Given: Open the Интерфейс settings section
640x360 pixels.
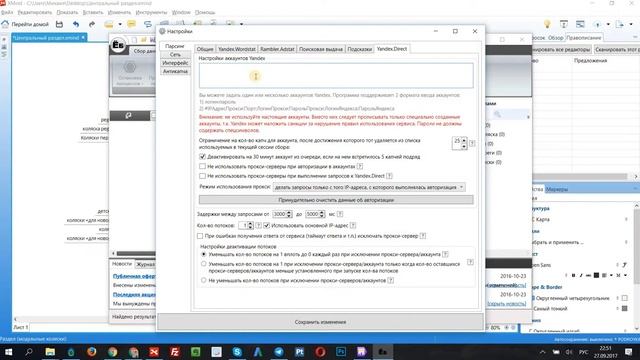Looking at the screenshot, I should 175,63.
